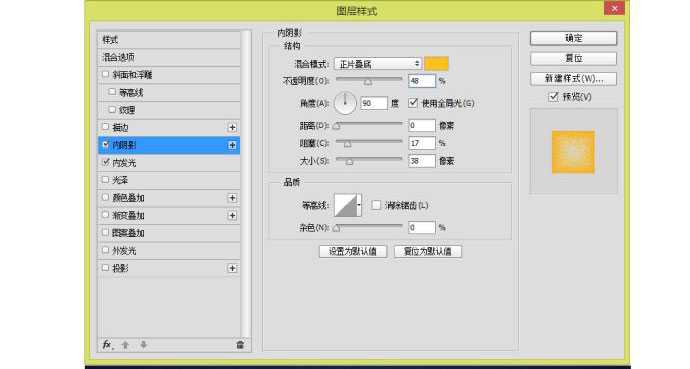Open contour picker dropdown arrow
690x369 pixels.
point(359,205)
